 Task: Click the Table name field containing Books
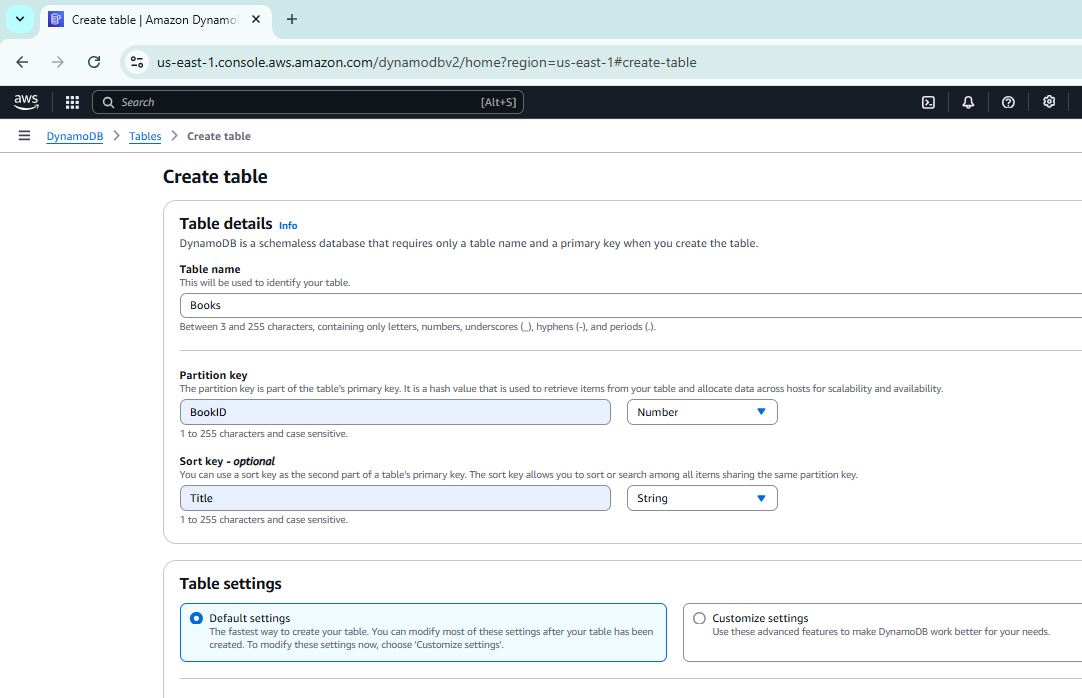631,305
